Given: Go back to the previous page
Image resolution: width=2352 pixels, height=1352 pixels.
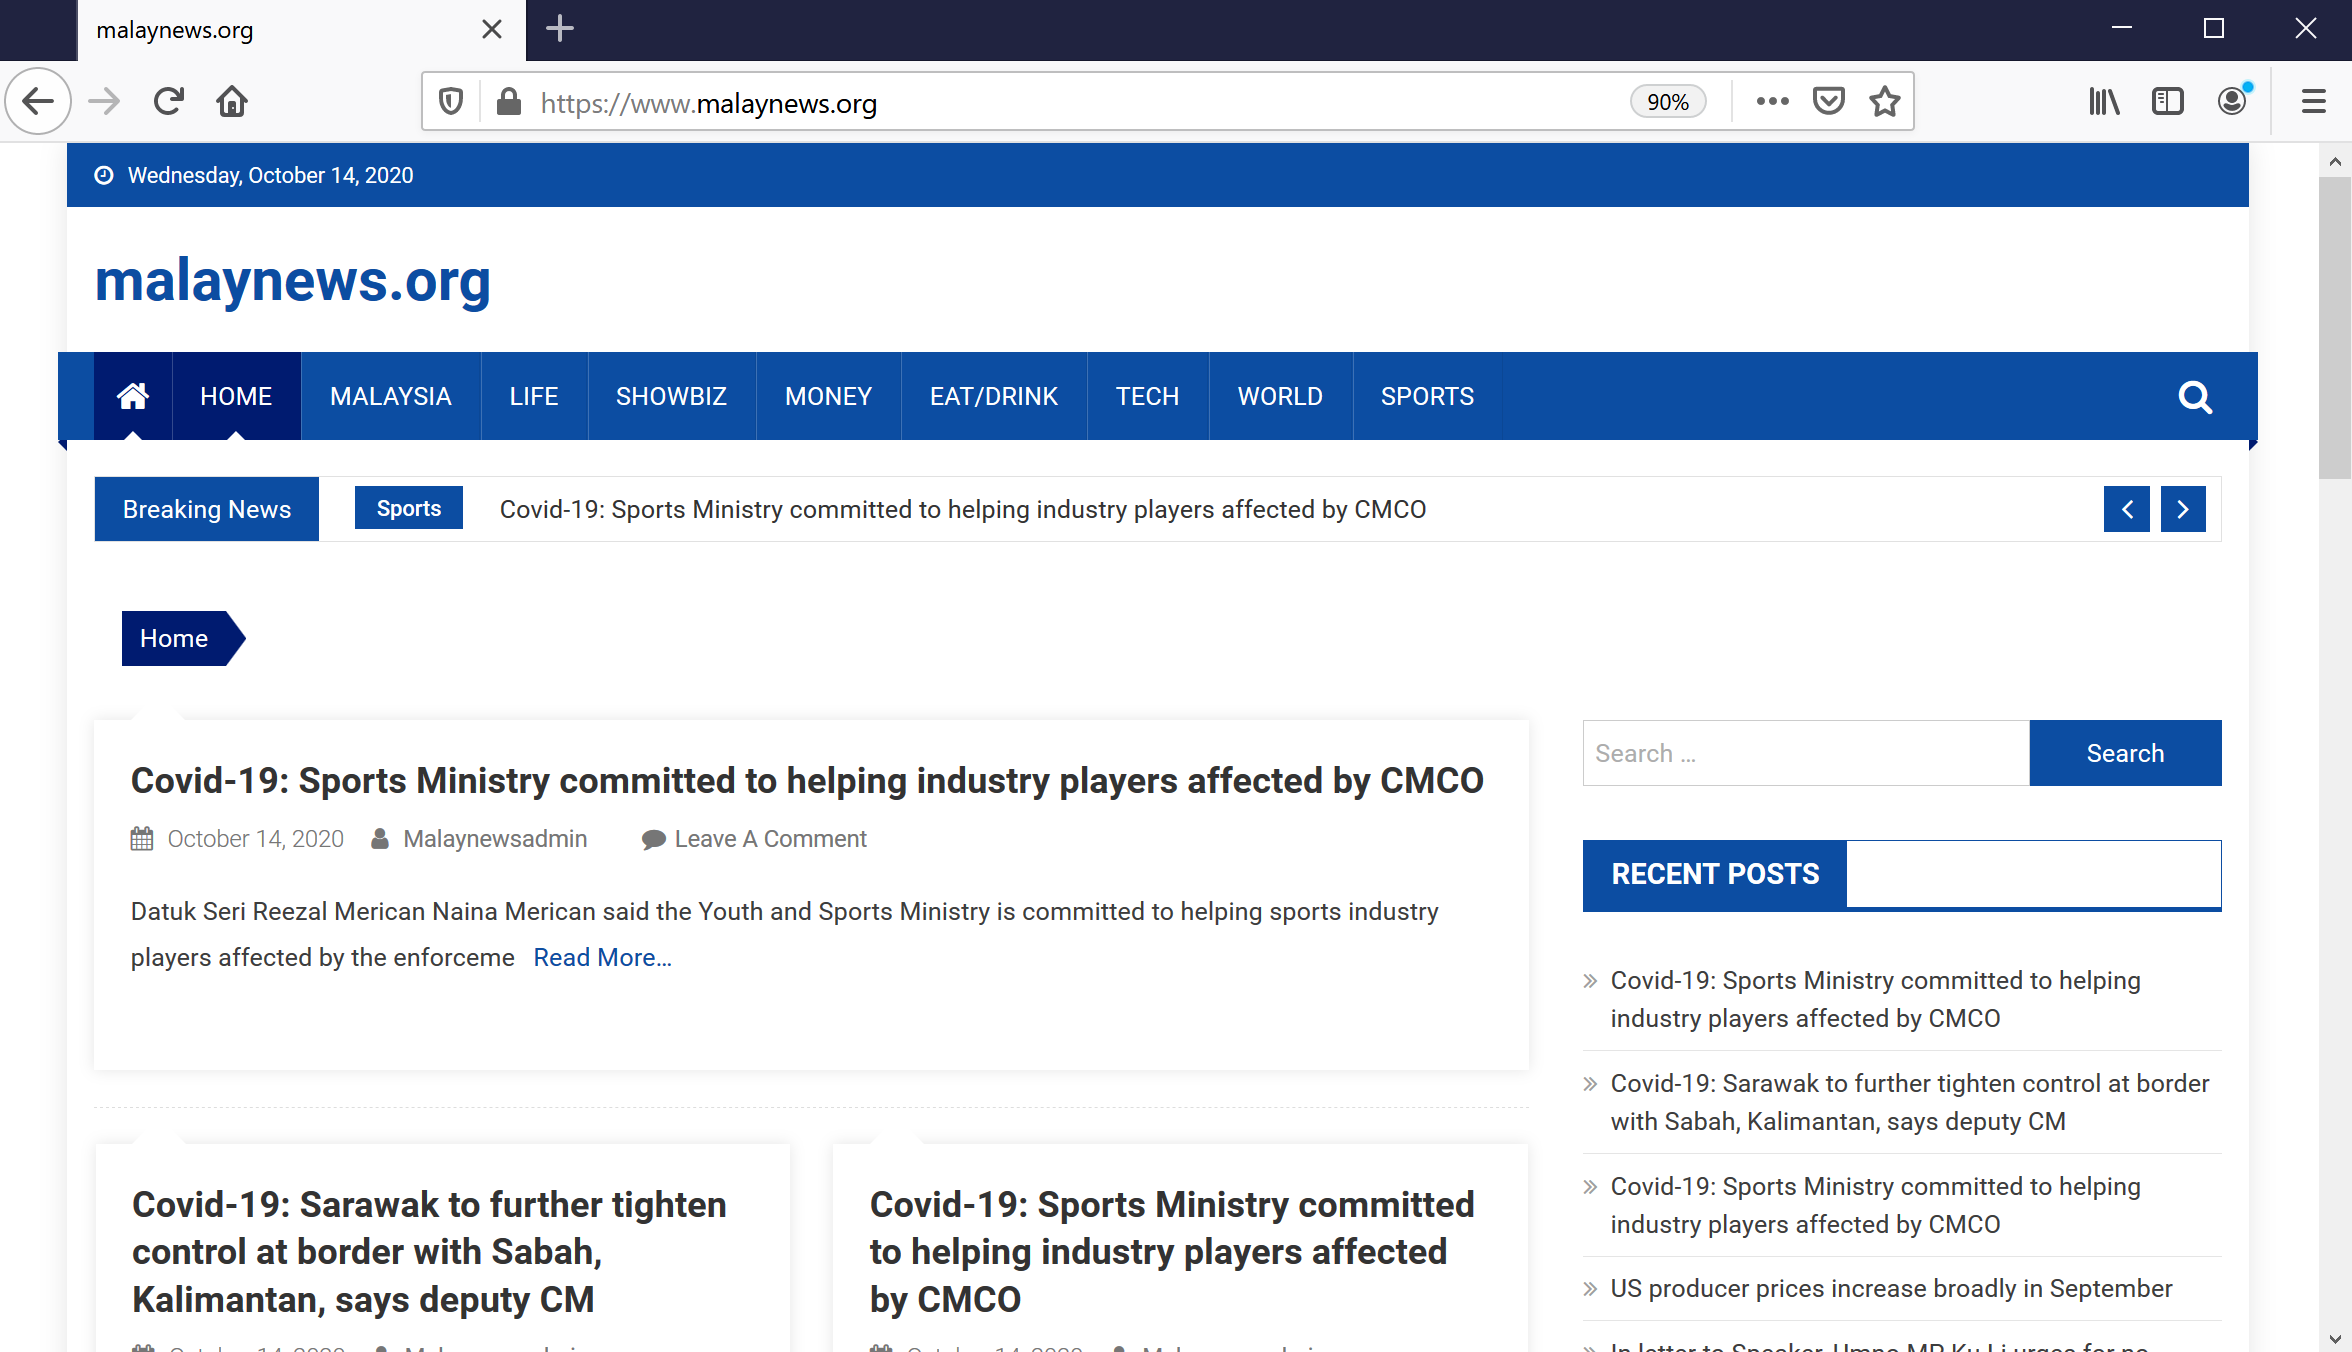Looking at the screenshot, I should pyautogui.click(x=38, y=101).
